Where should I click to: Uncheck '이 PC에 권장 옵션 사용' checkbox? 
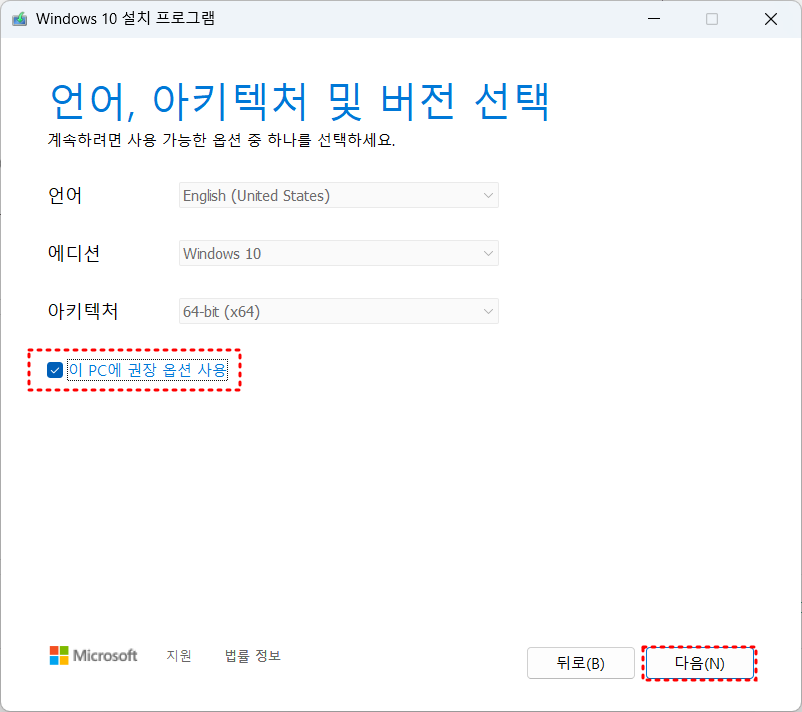pos(55,370)
